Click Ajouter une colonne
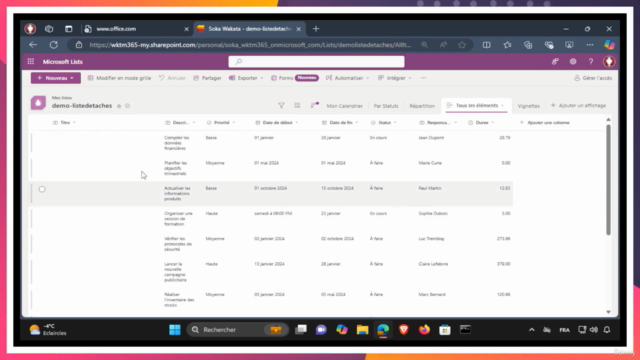This screenshot has width=640, height=360. 544,122
